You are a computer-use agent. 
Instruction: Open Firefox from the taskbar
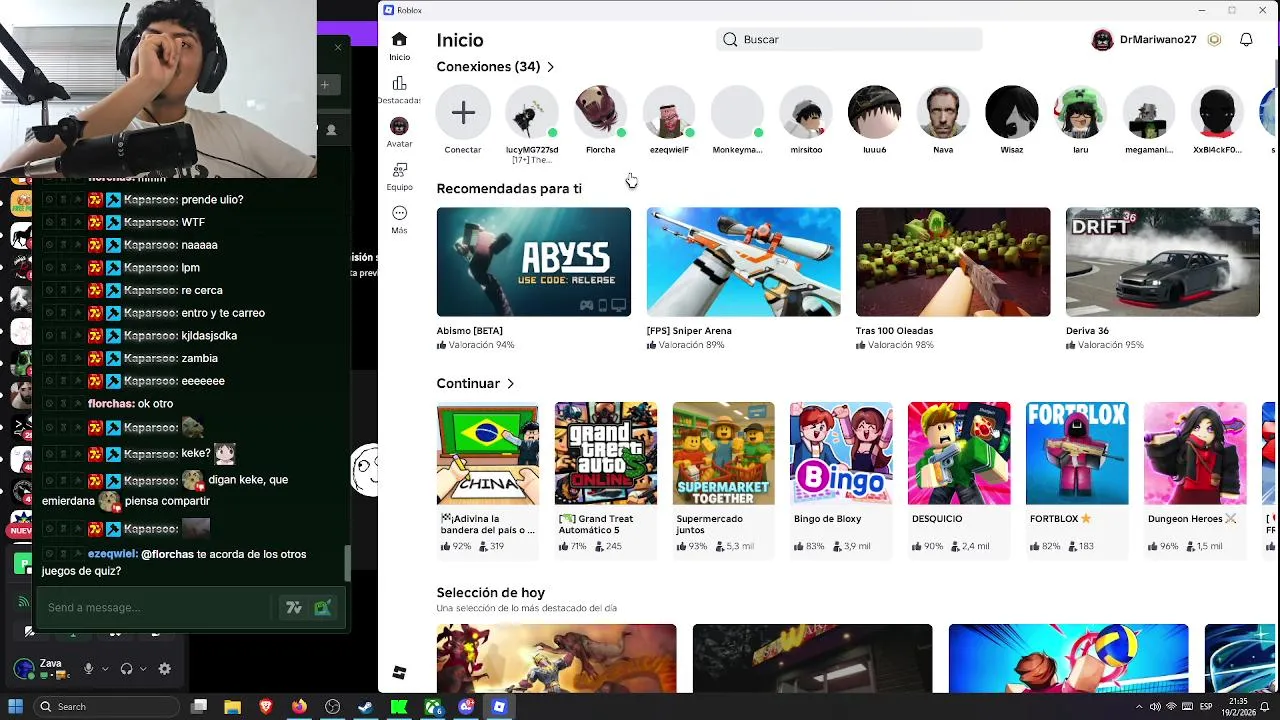(x=299, y=707)
